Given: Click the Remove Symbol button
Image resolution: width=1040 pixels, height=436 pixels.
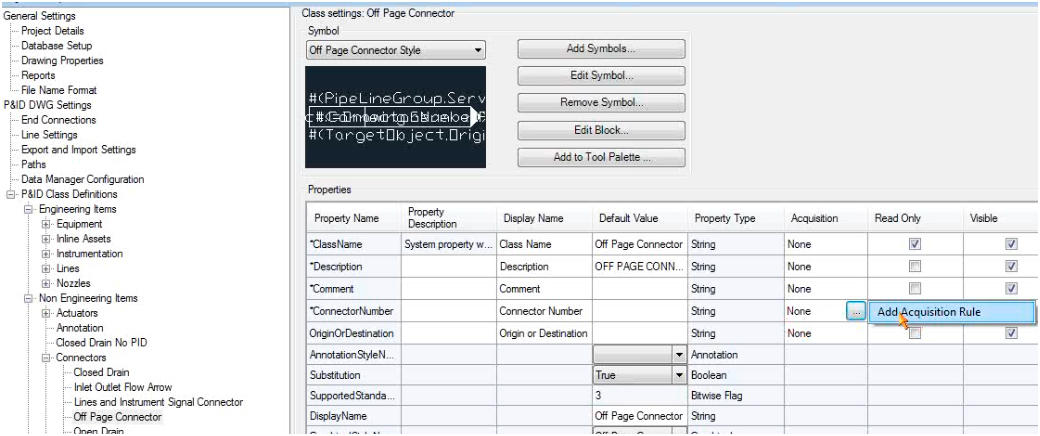Looking at the screenshot, I should tap(601, 103).
